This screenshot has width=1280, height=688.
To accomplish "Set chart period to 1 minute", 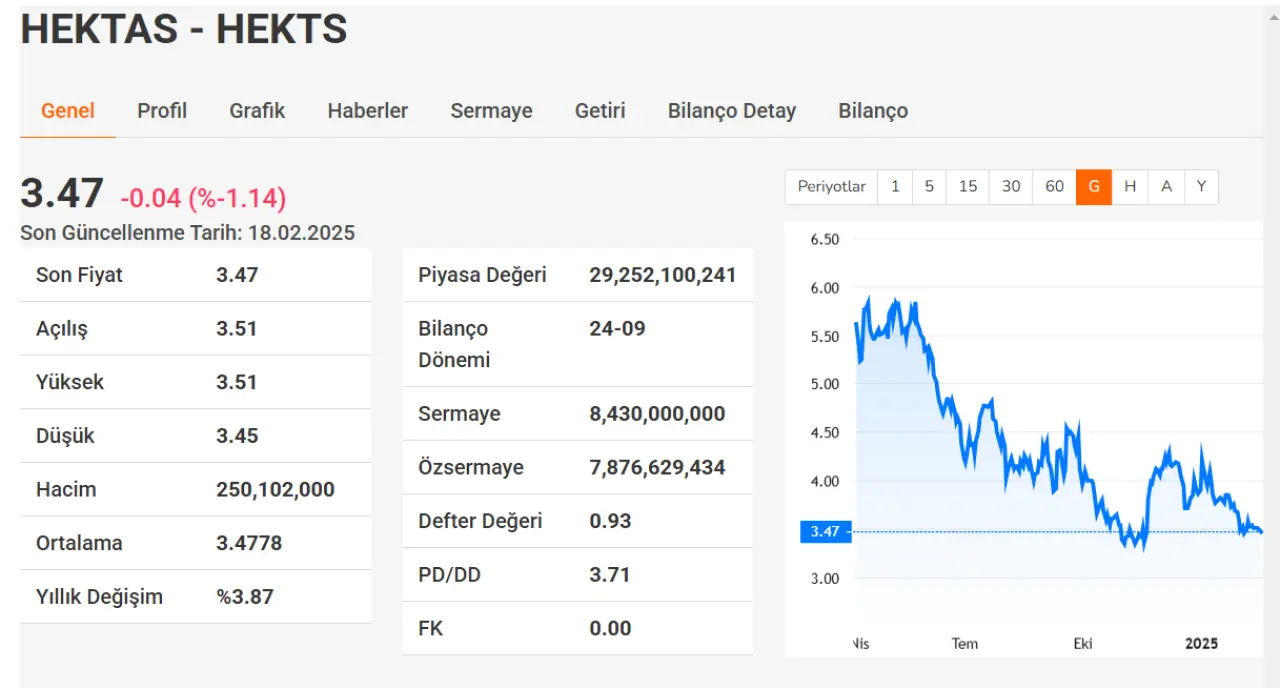I will [x=895, y=187].
